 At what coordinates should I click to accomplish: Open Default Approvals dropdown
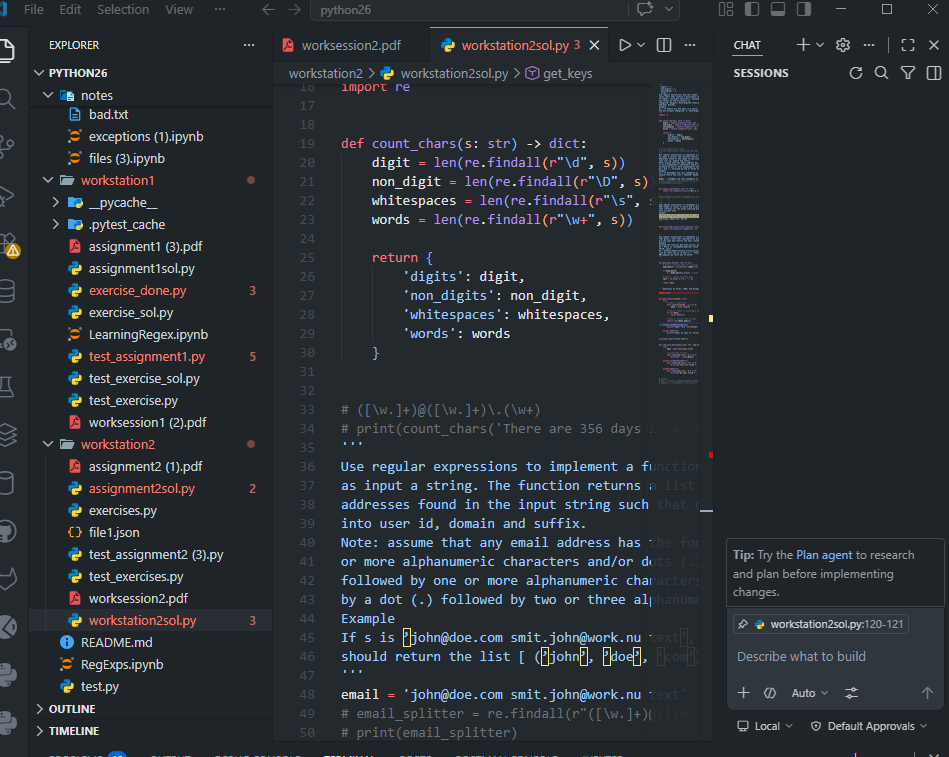(x=869, y=726)
